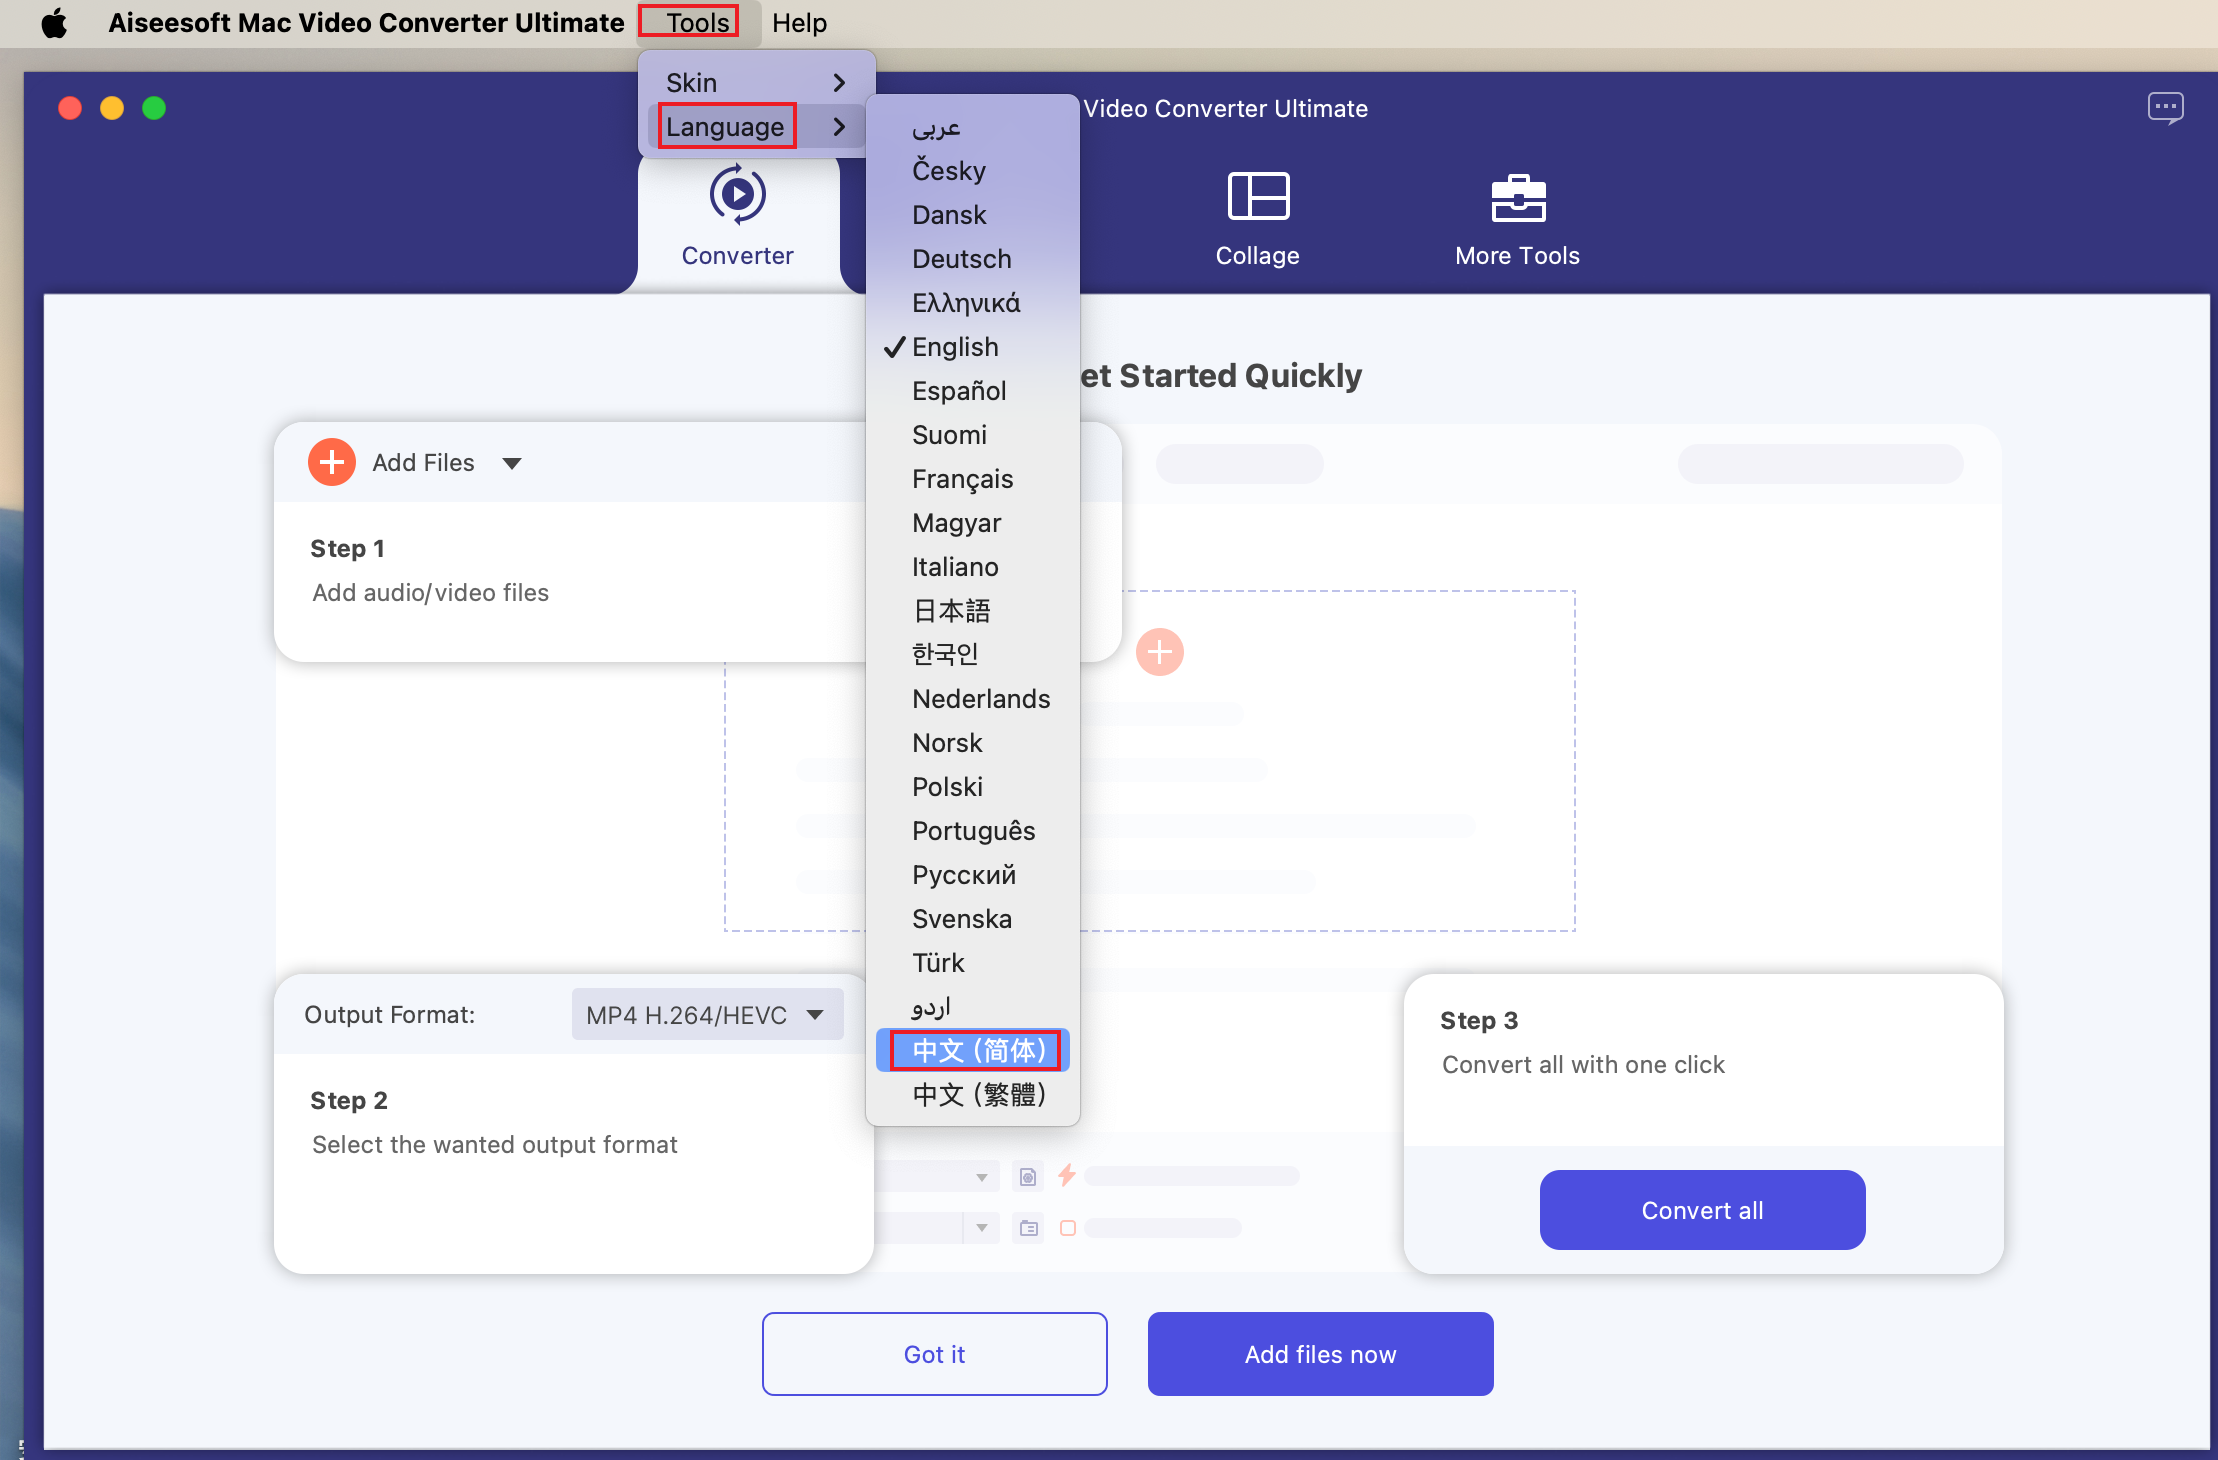Select 한국인 language
The width and height of the screenshot is (2218, 1460).
click(x=973, y=654)
